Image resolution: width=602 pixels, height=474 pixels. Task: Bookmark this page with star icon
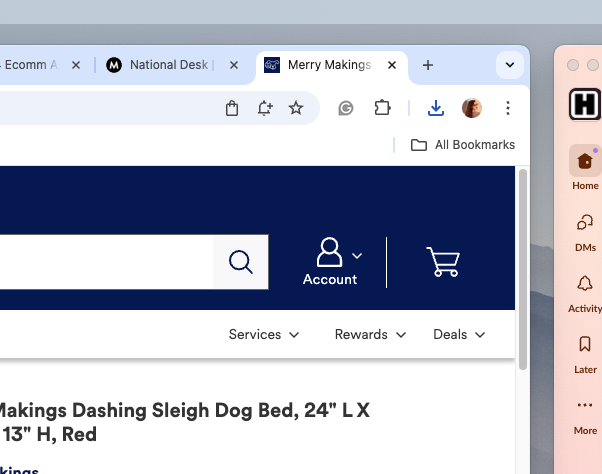[x=296, y=108]
